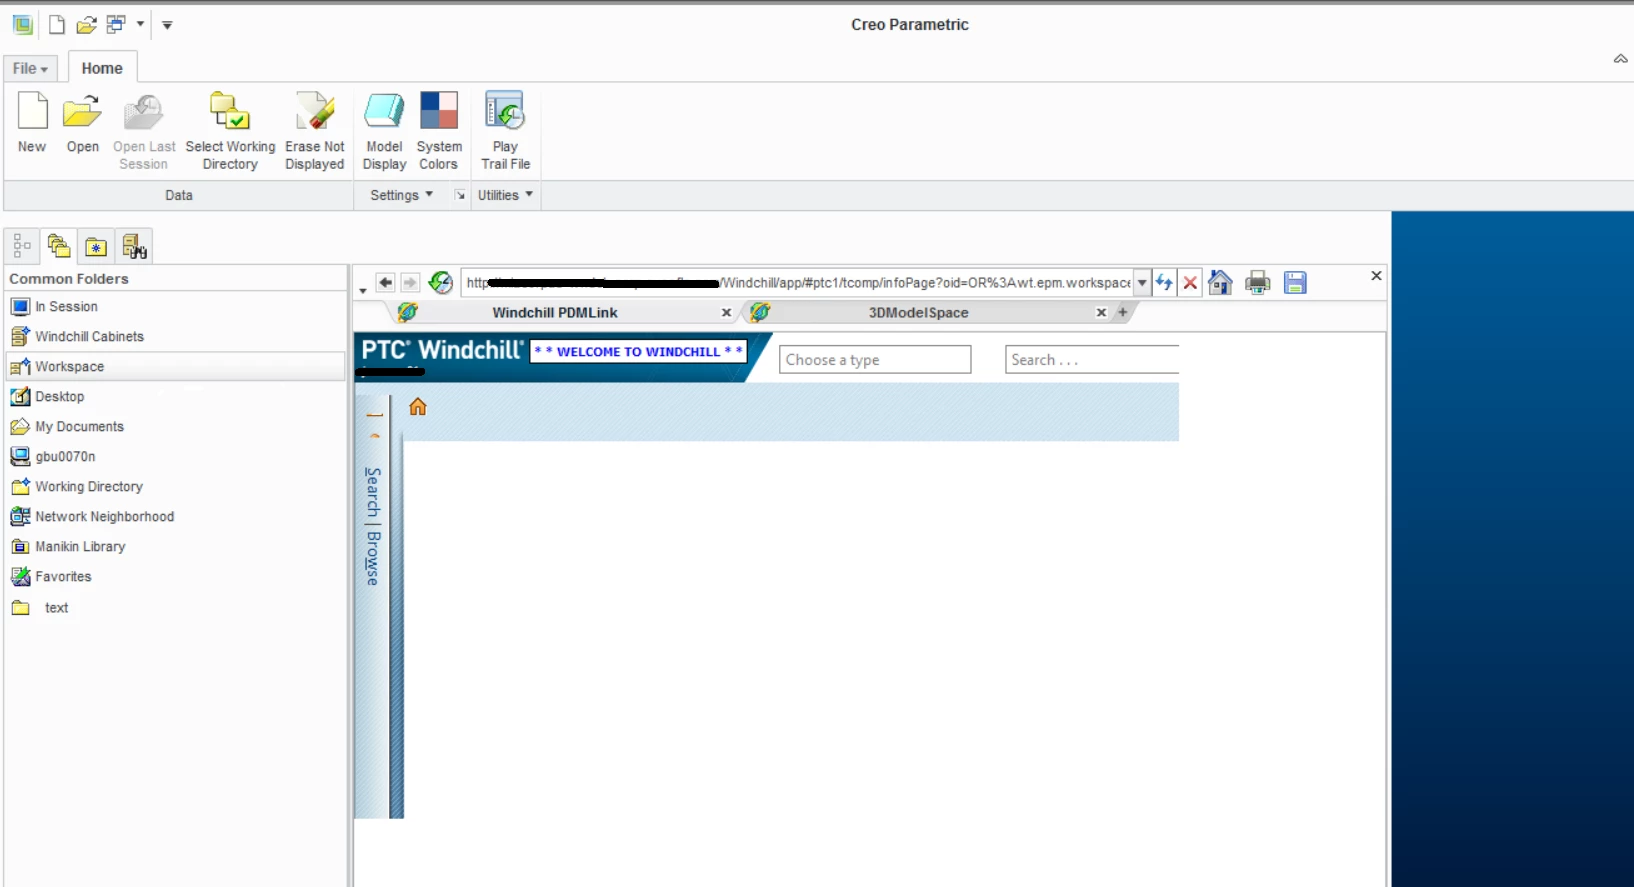Switch to Windchill PDMLink browser tab
The height and width of the screenshot is (887, 1634).
[554, 312]
